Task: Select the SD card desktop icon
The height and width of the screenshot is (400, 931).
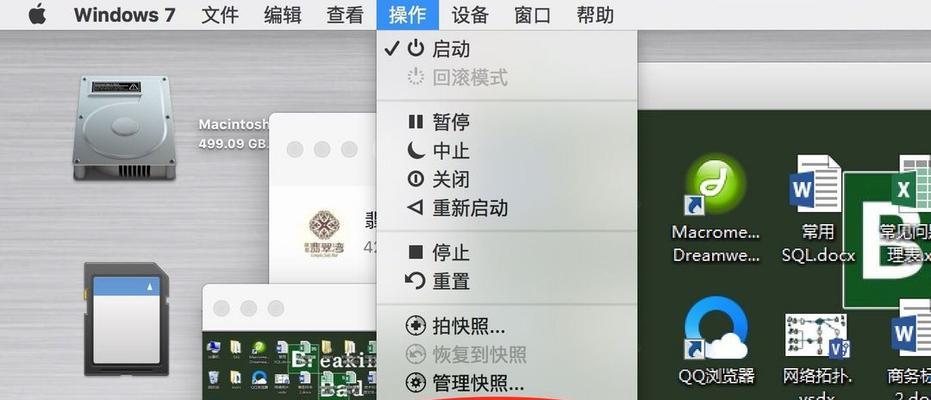Action: pyautogui.click(x=126, y=319)
